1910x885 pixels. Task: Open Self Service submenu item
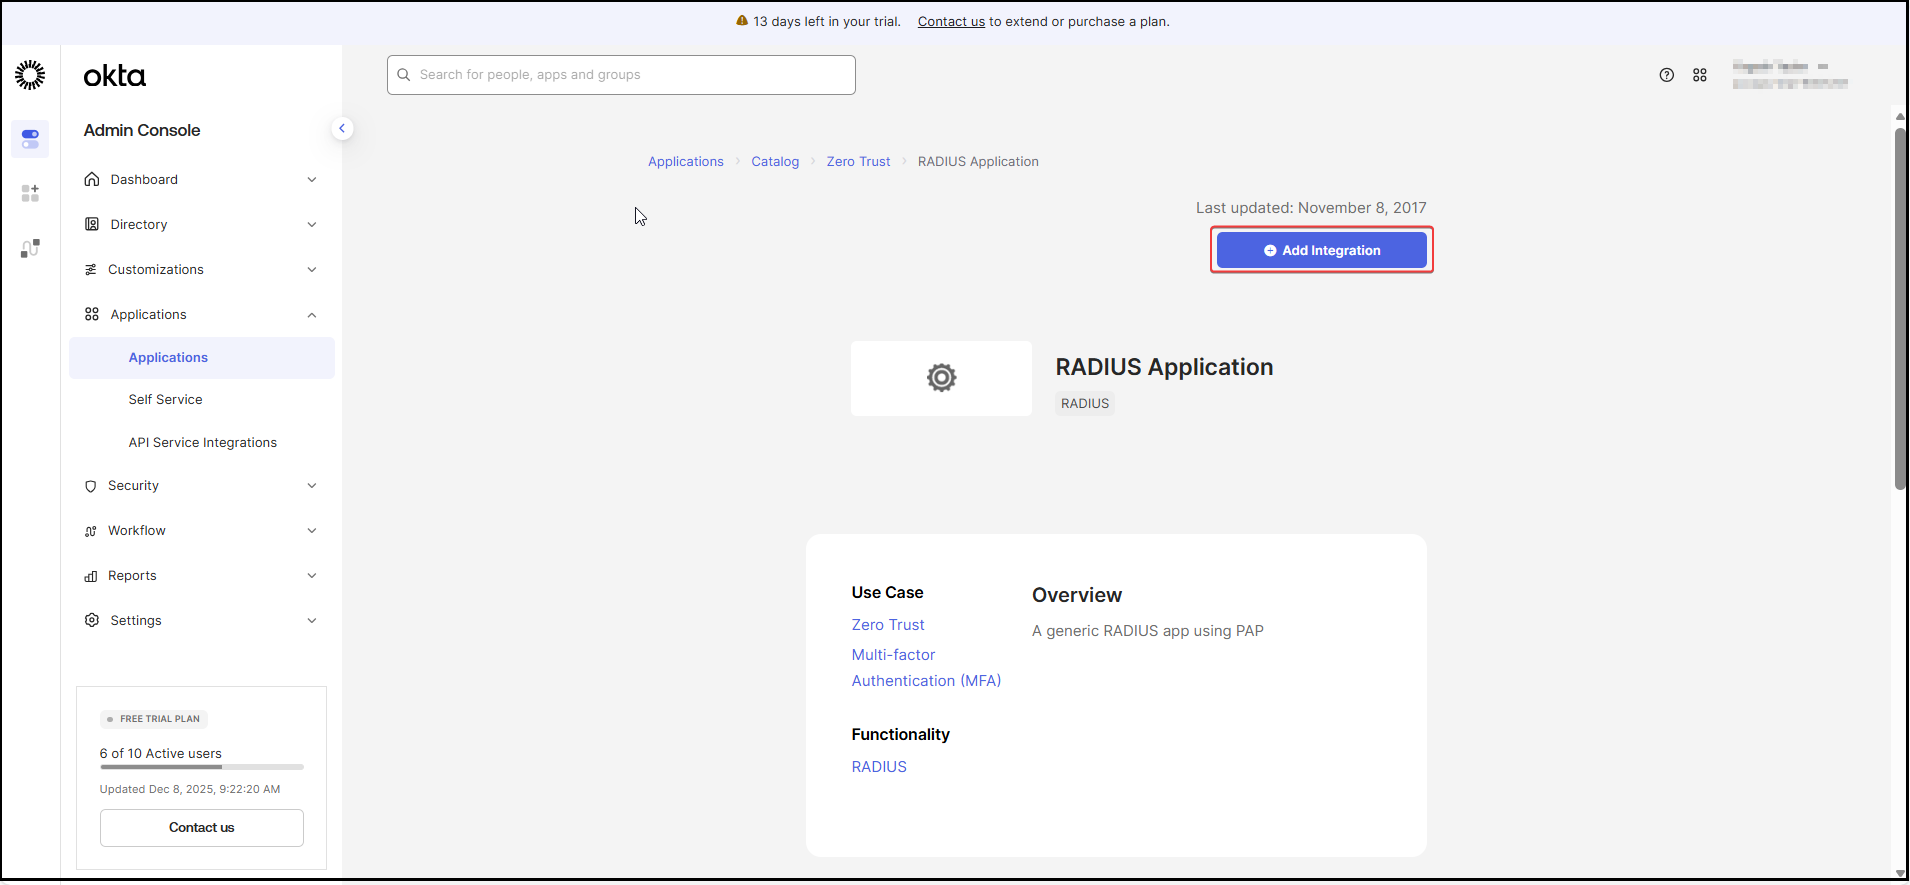coord(165,400)
